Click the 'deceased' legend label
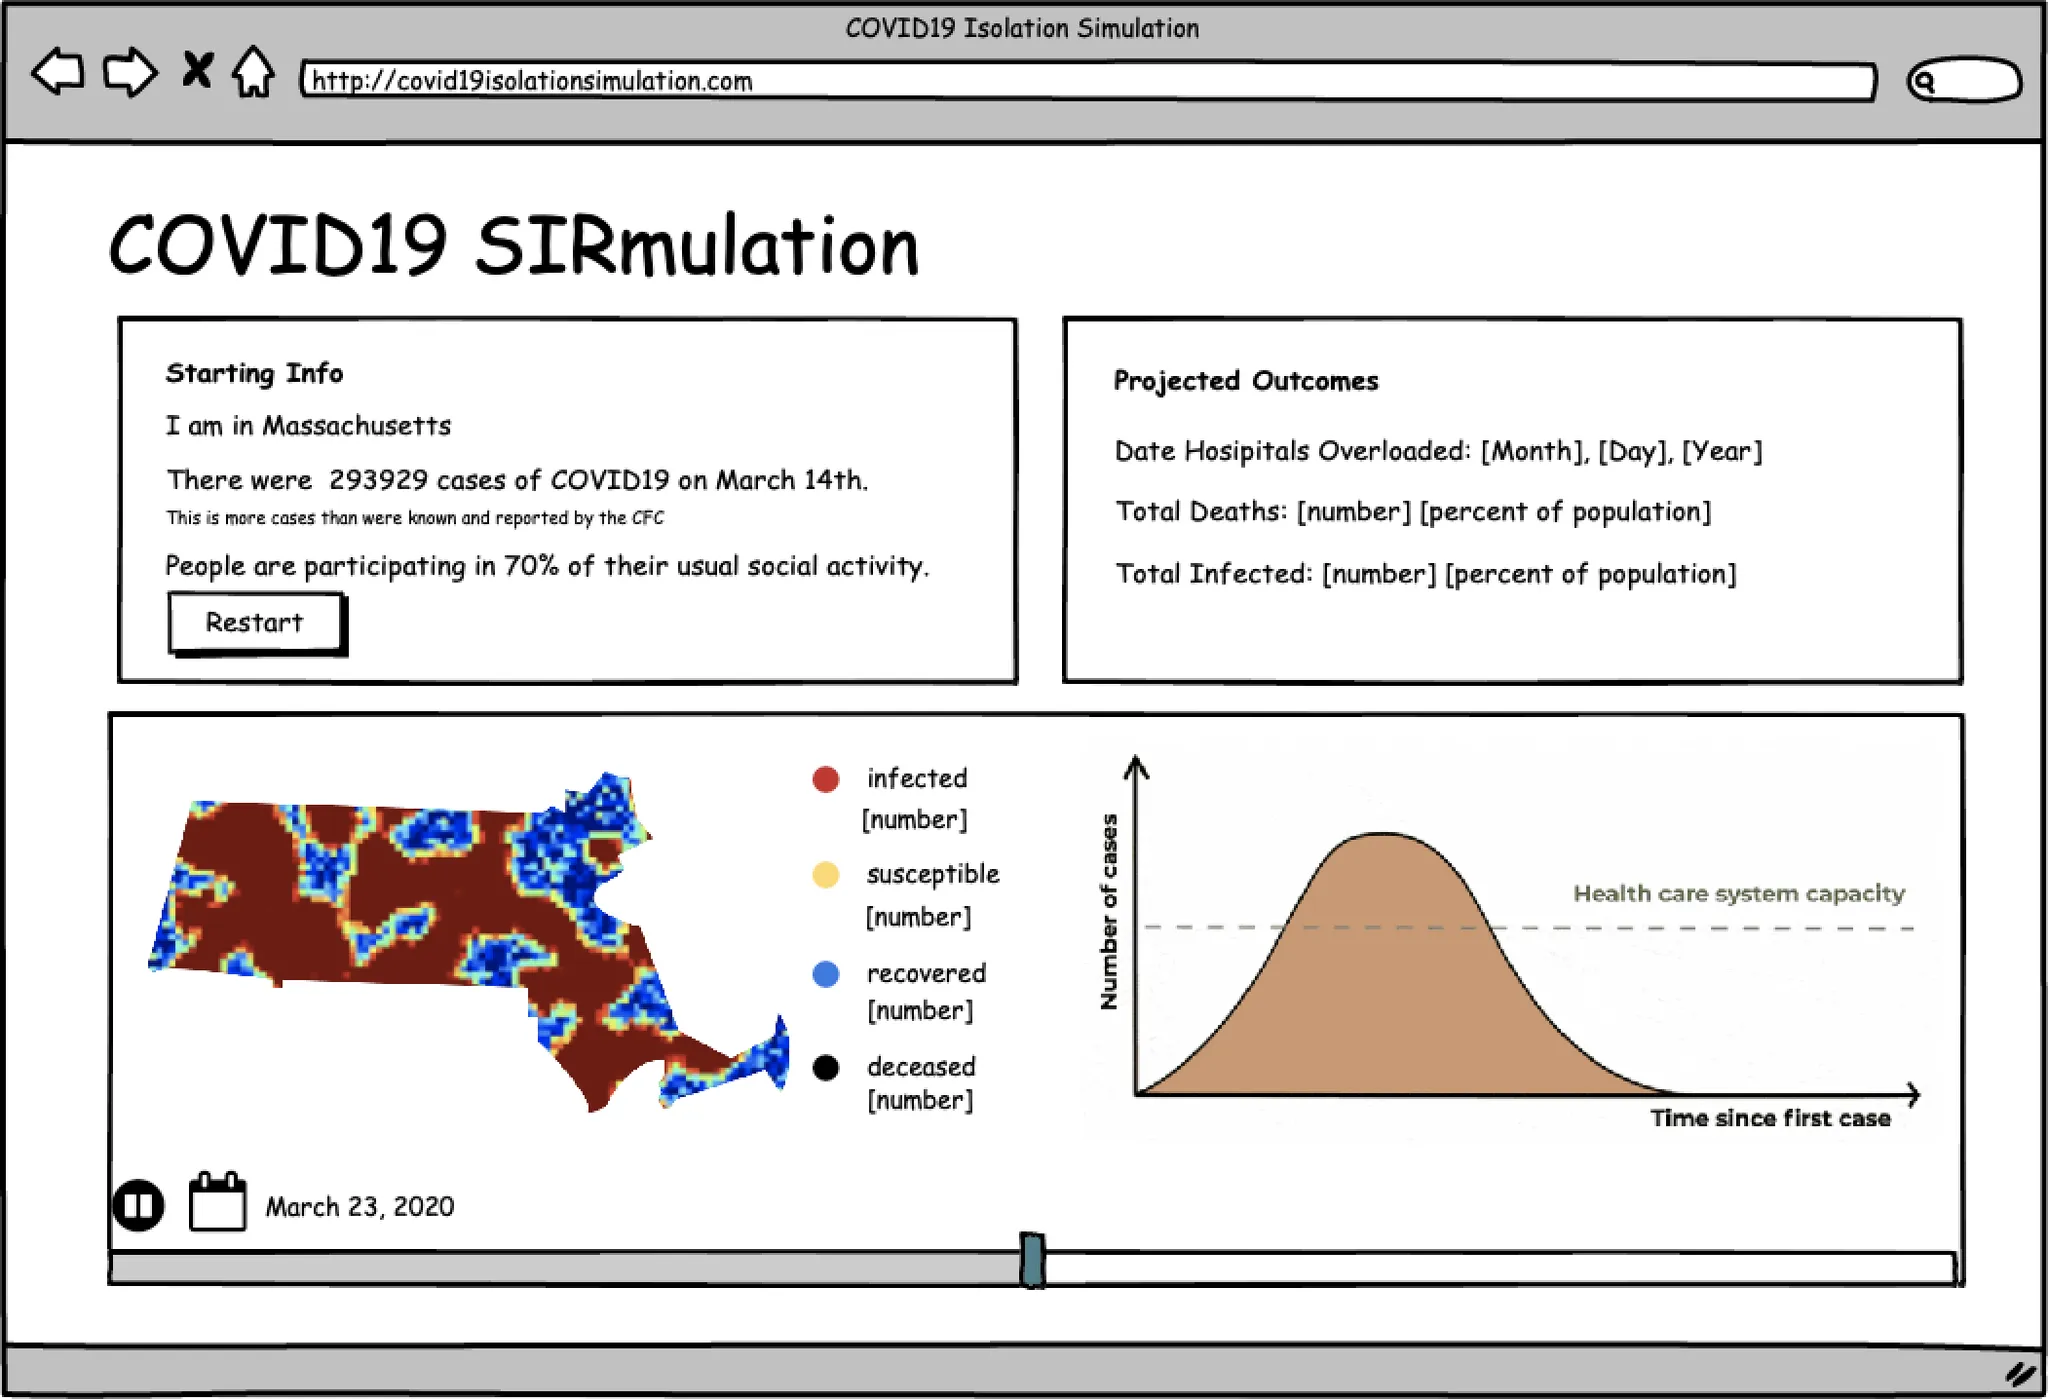This screenshot has width=2048, height=1399. click(921, 1067)
